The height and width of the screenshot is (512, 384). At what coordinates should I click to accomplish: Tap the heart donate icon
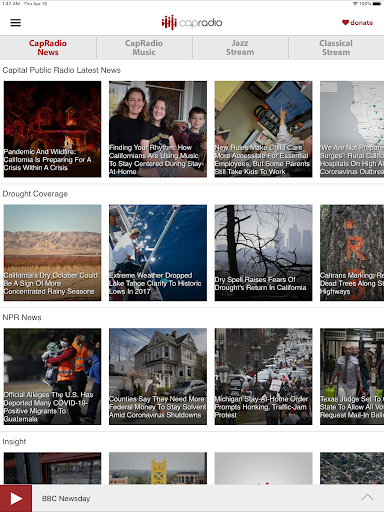[x=345, y=23]
